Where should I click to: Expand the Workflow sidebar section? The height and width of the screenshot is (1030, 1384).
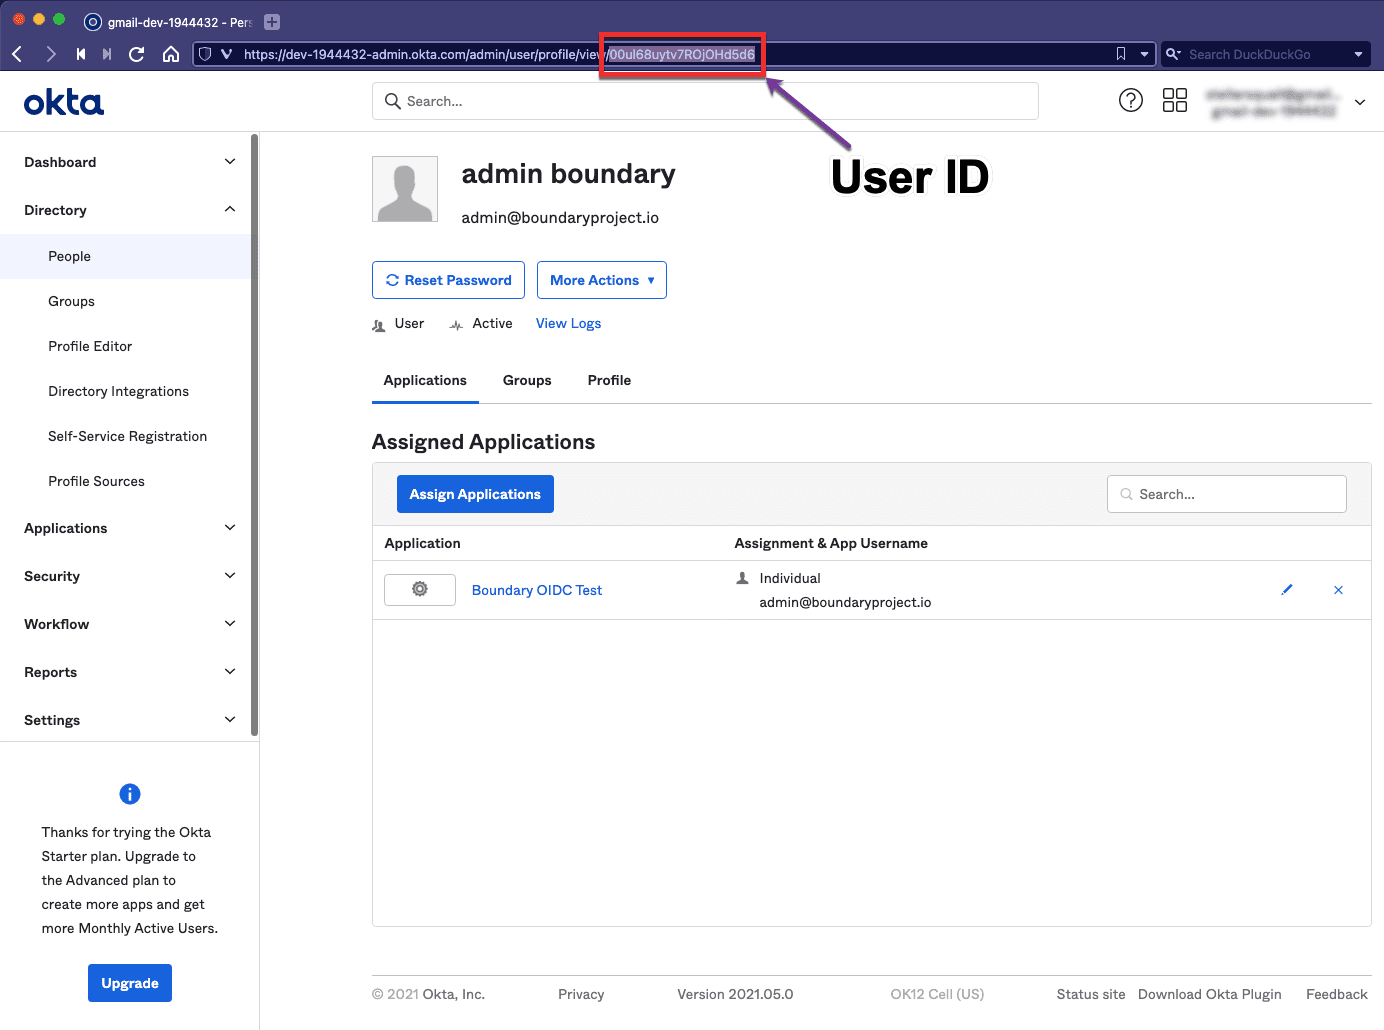[x=130, y=624]
